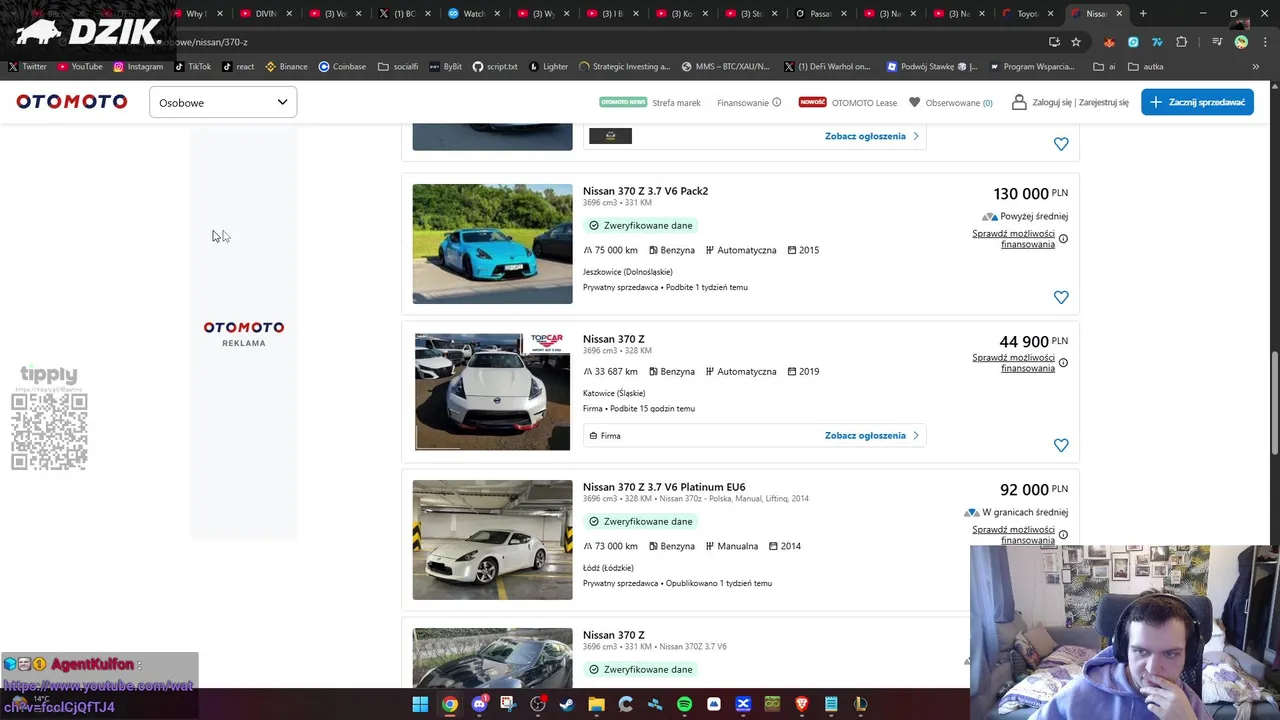Open the socialfi bookmarks folder
1280x720 pixels.
click(398, 66)
